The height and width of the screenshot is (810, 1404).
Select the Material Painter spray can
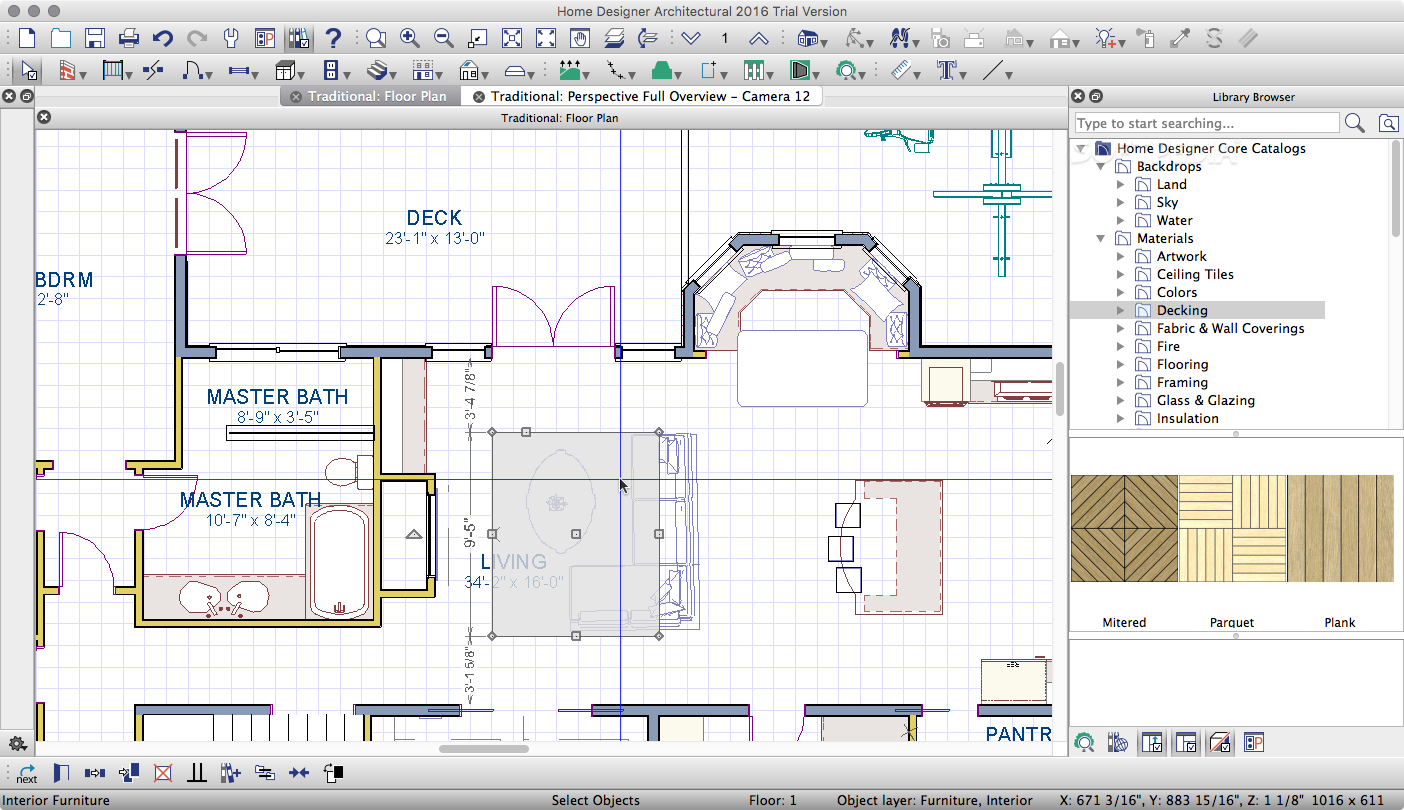[1147, 39]
